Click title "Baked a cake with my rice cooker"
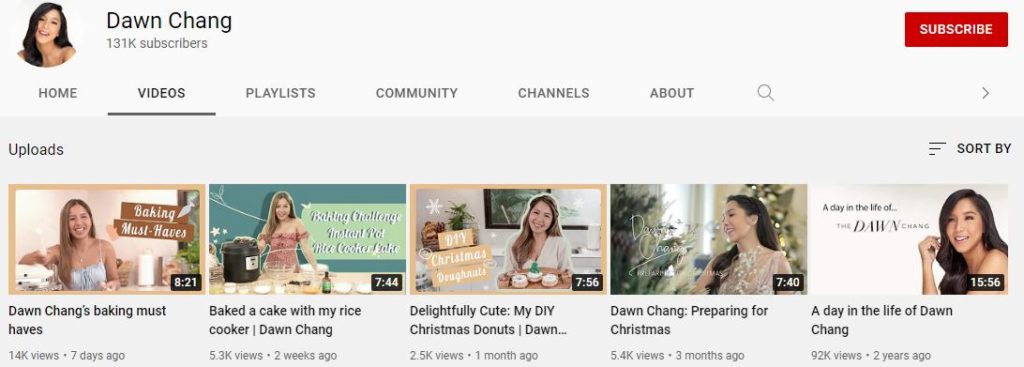Viewport: 1024px width, 367px height. (285, 320)
